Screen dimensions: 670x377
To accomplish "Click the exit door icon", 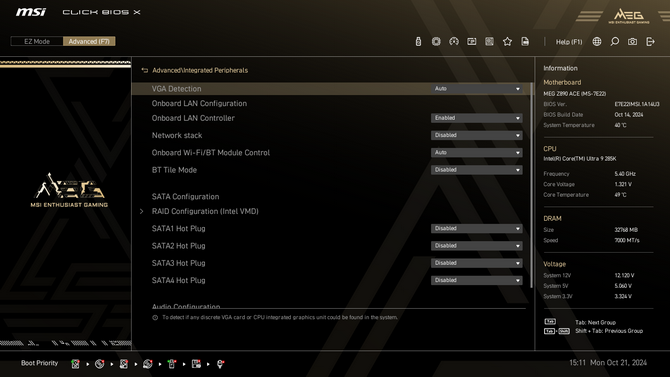I will pyautogui.click(x=650, y=41).
